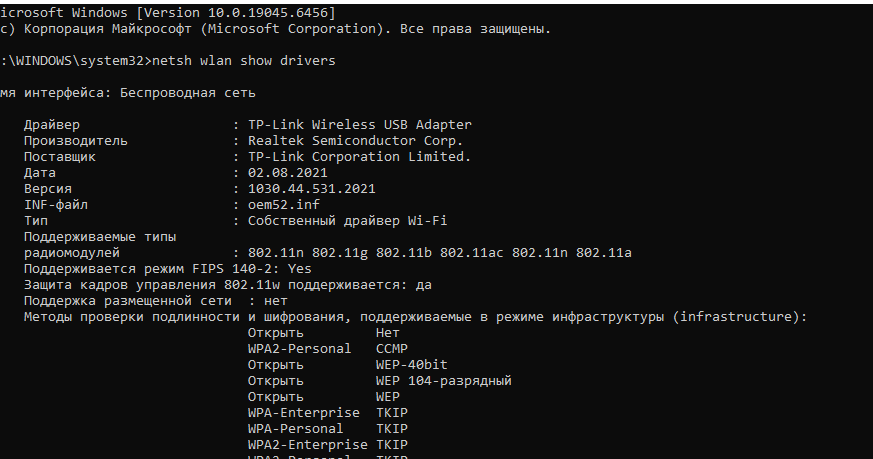Click the "WEP 104-разрядный" cipher entry
The height and width of the screenshot is (459, 873).
(x=444, y=381)
